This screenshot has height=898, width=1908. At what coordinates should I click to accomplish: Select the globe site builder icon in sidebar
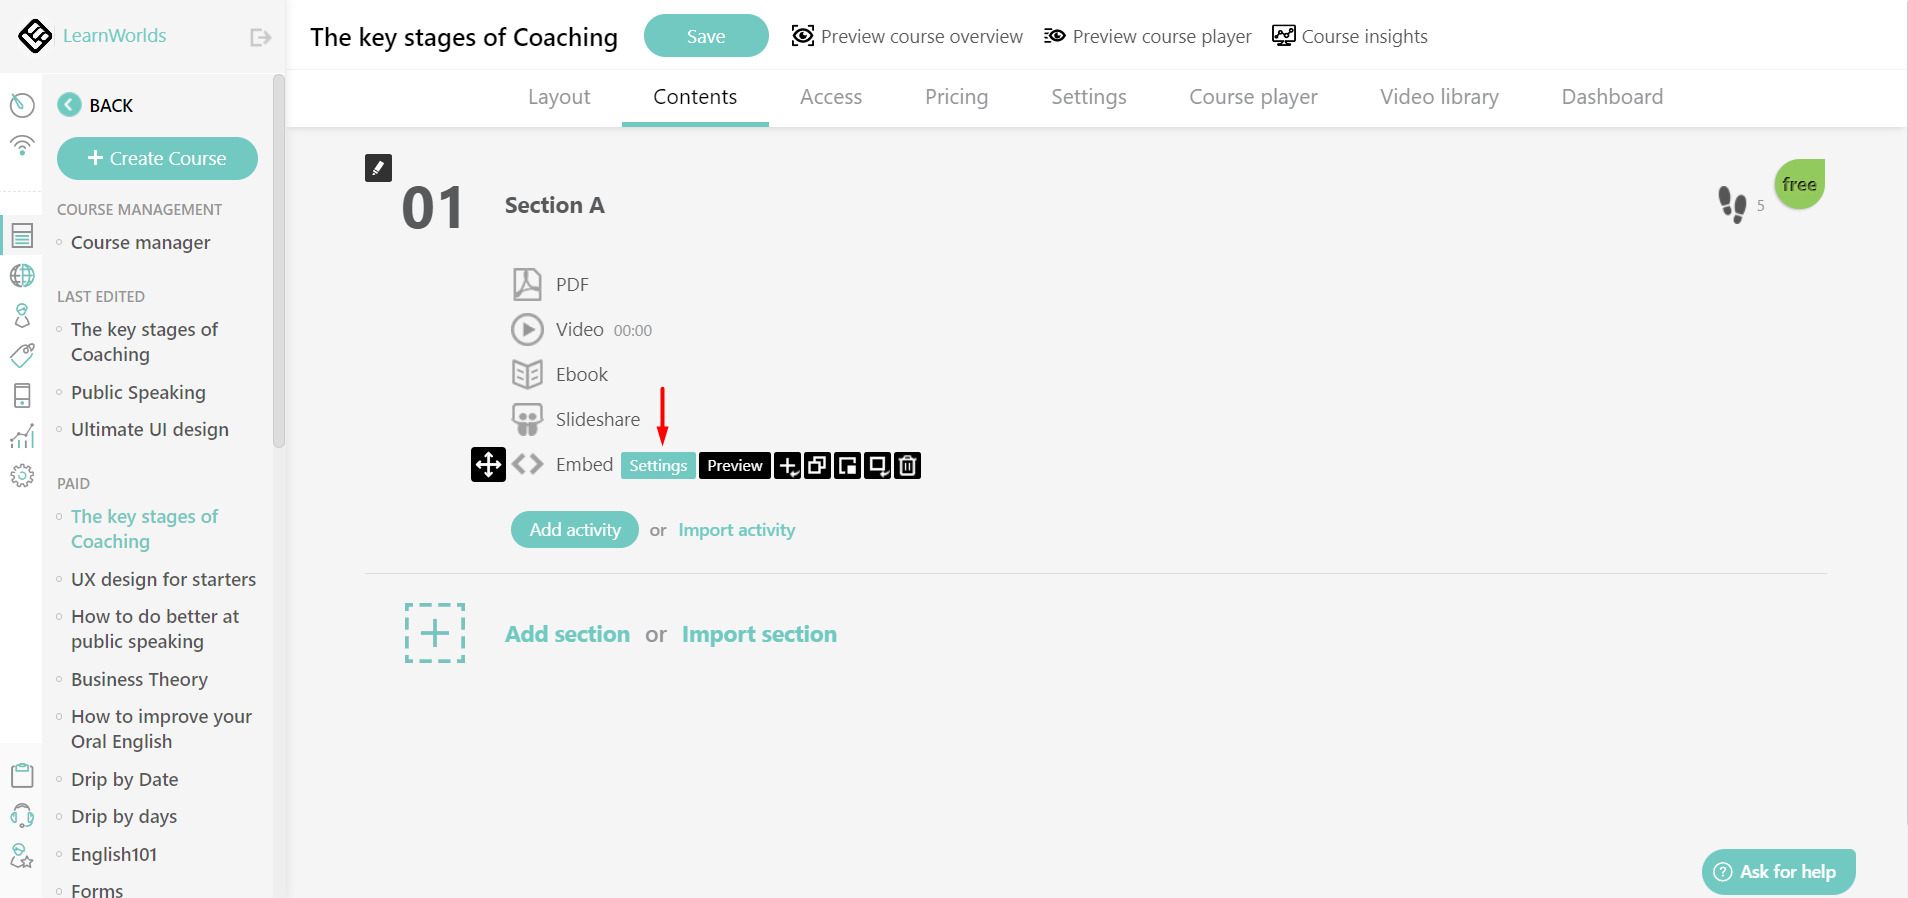(22, 276)
